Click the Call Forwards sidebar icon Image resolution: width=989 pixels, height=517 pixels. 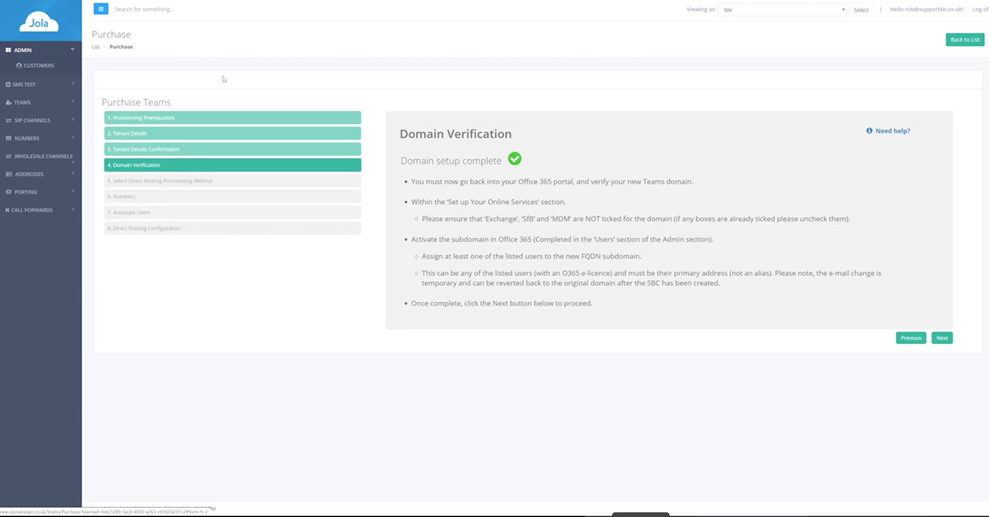pos(7,210)
